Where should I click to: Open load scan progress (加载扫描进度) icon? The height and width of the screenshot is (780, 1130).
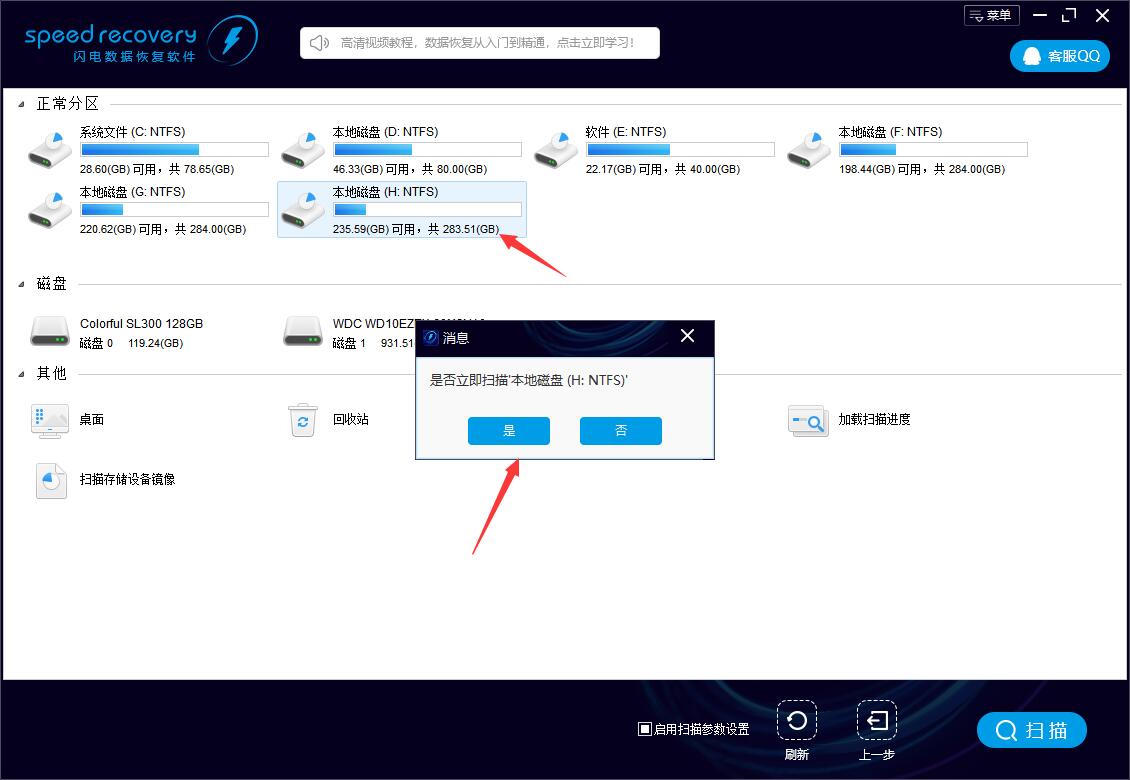click(x=807, y=420)
